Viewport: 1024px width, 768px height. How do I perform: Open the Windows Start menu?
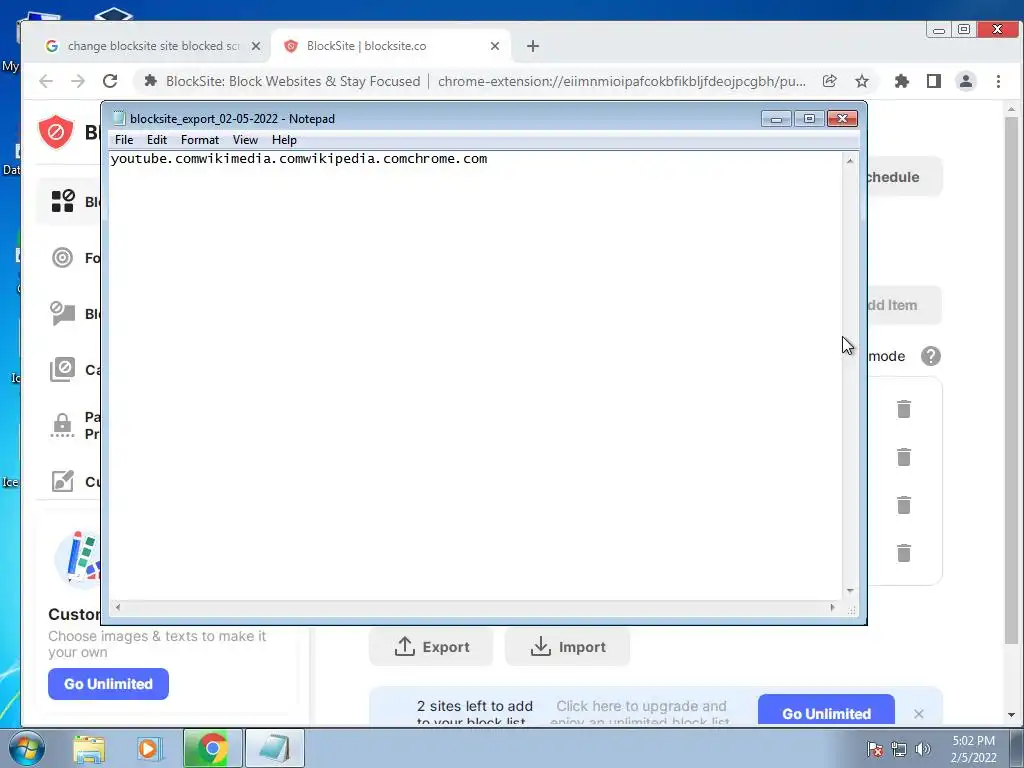[26, 748]
